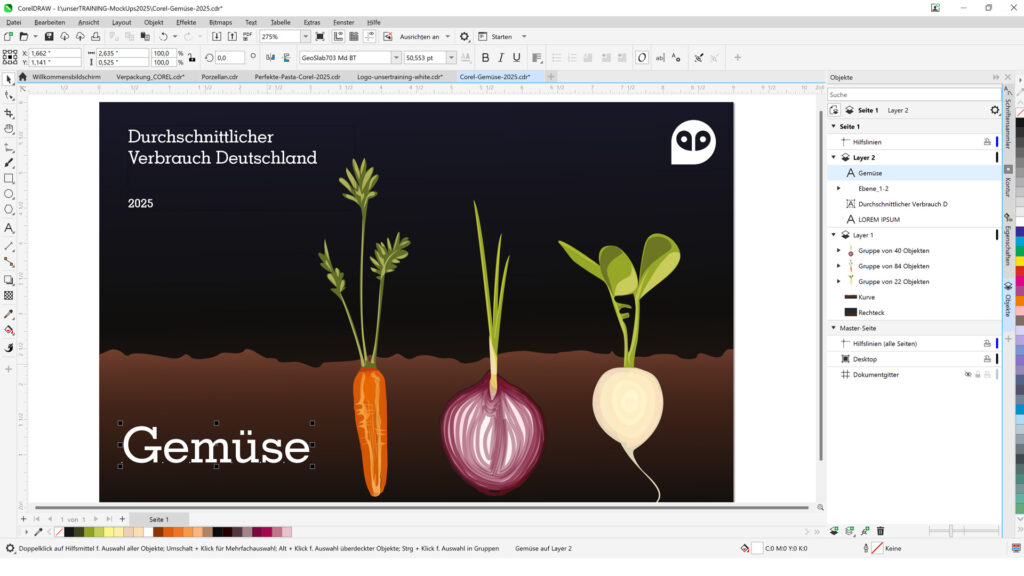
Task: Open the Objects panel settings gear
Action: tap(995, 110)
